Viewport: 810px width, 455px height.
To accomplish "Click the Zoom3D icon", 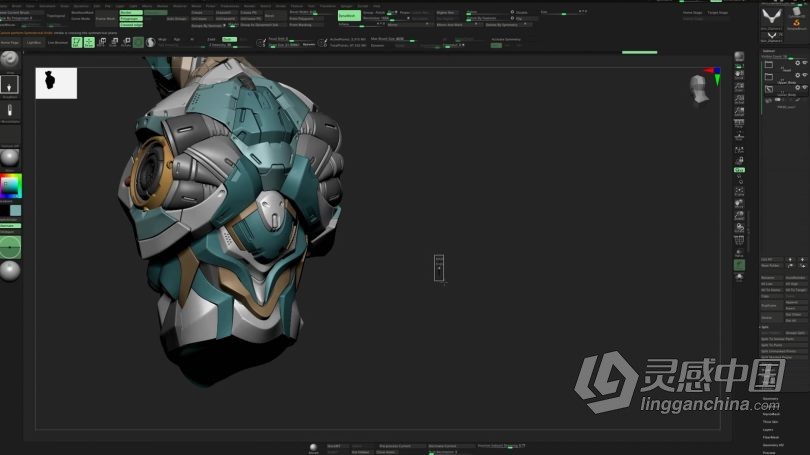I will 739,215.
